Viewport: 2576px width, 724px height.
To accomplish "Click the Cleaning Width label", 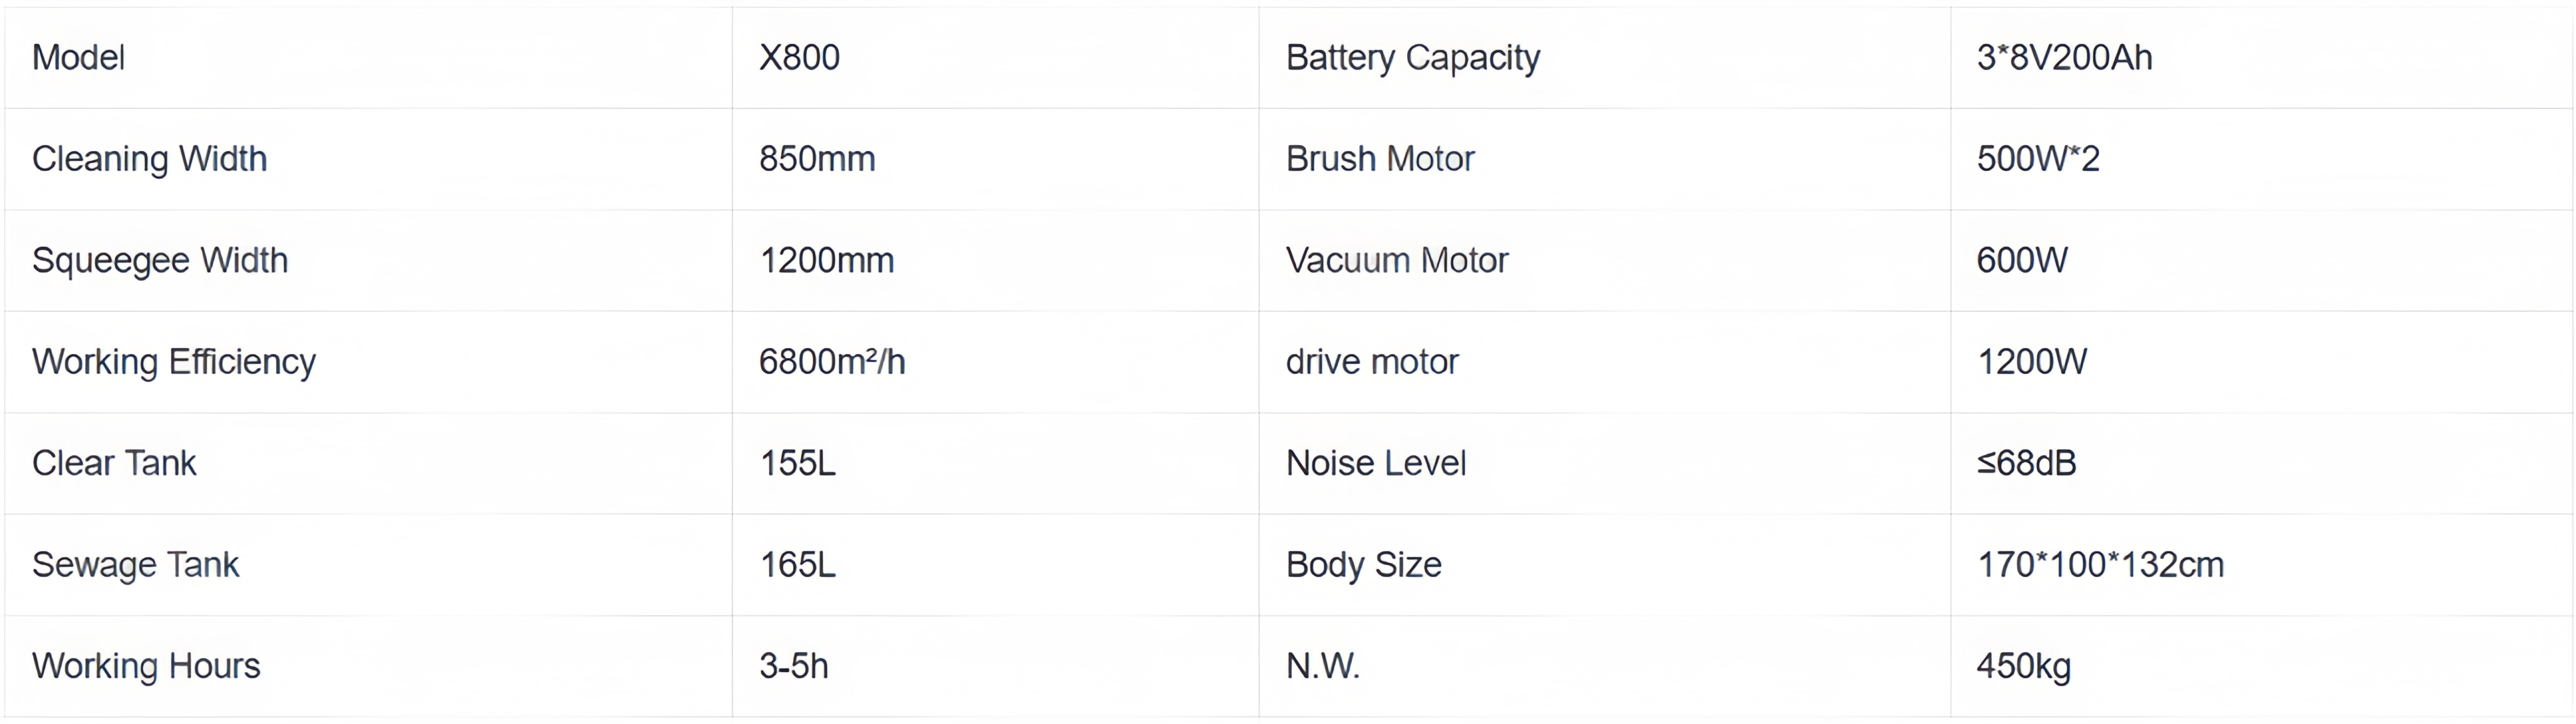I will 150,159.
